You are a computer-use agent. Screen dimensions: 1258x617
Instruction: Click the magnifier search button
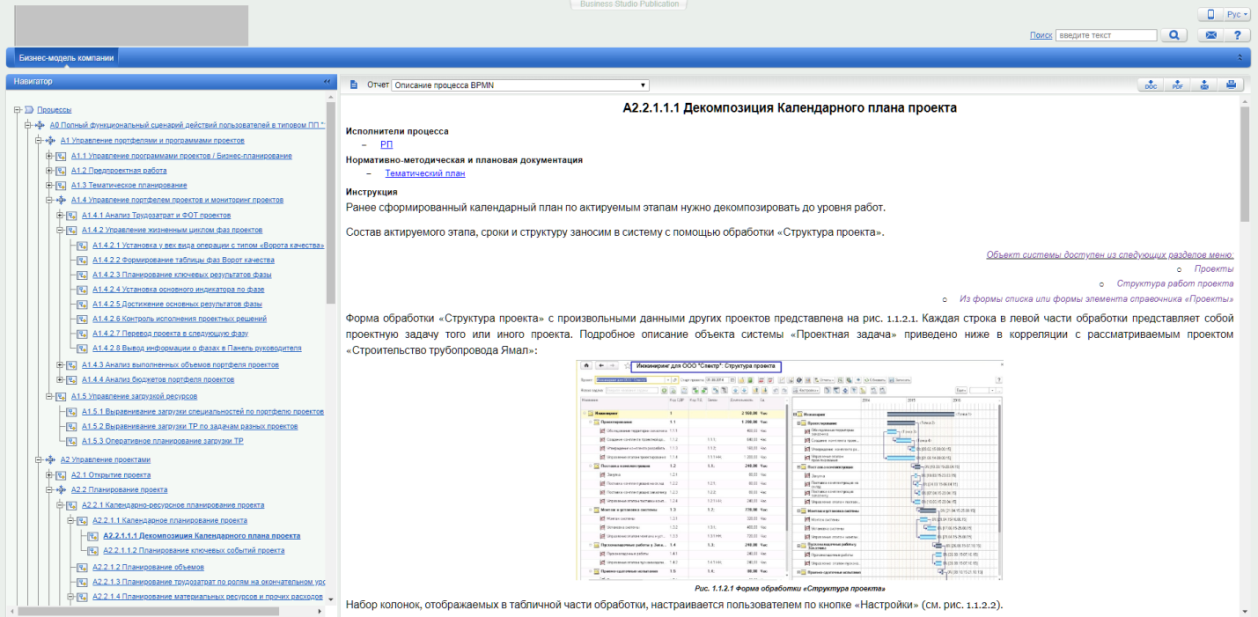(x=1174, y=35)
